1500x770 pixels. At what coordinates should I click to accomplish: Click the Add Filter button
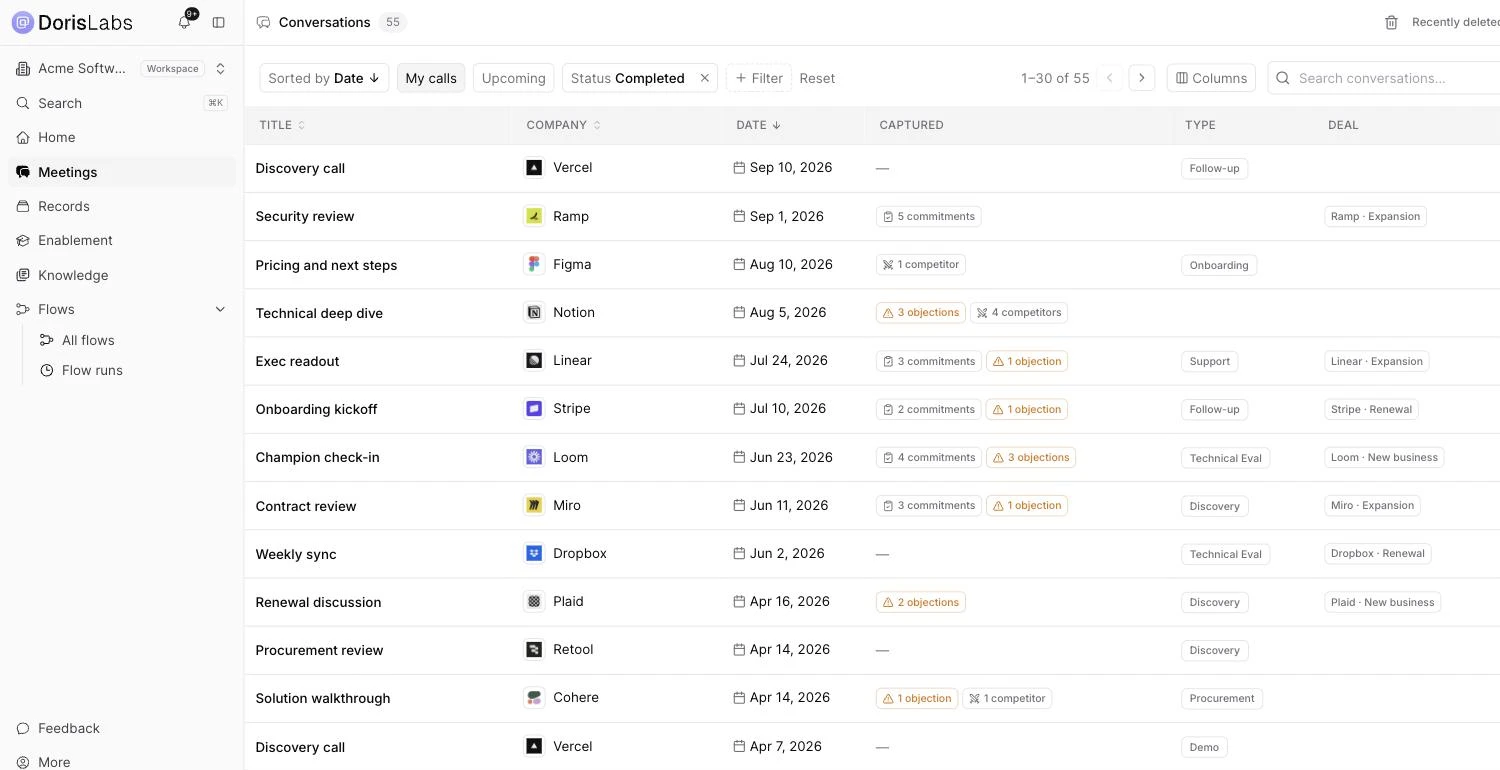pos(759,78)
